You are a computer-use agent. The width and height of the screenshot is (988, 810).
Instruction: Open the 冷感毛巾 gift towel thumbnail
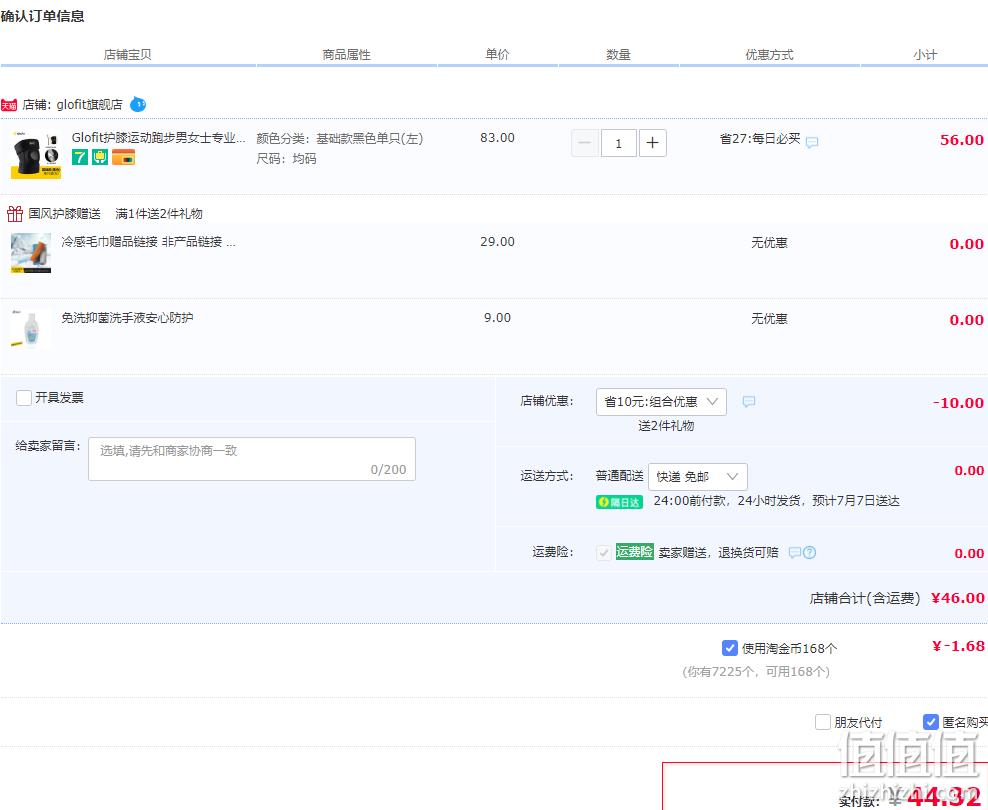(x=31, y=253)
